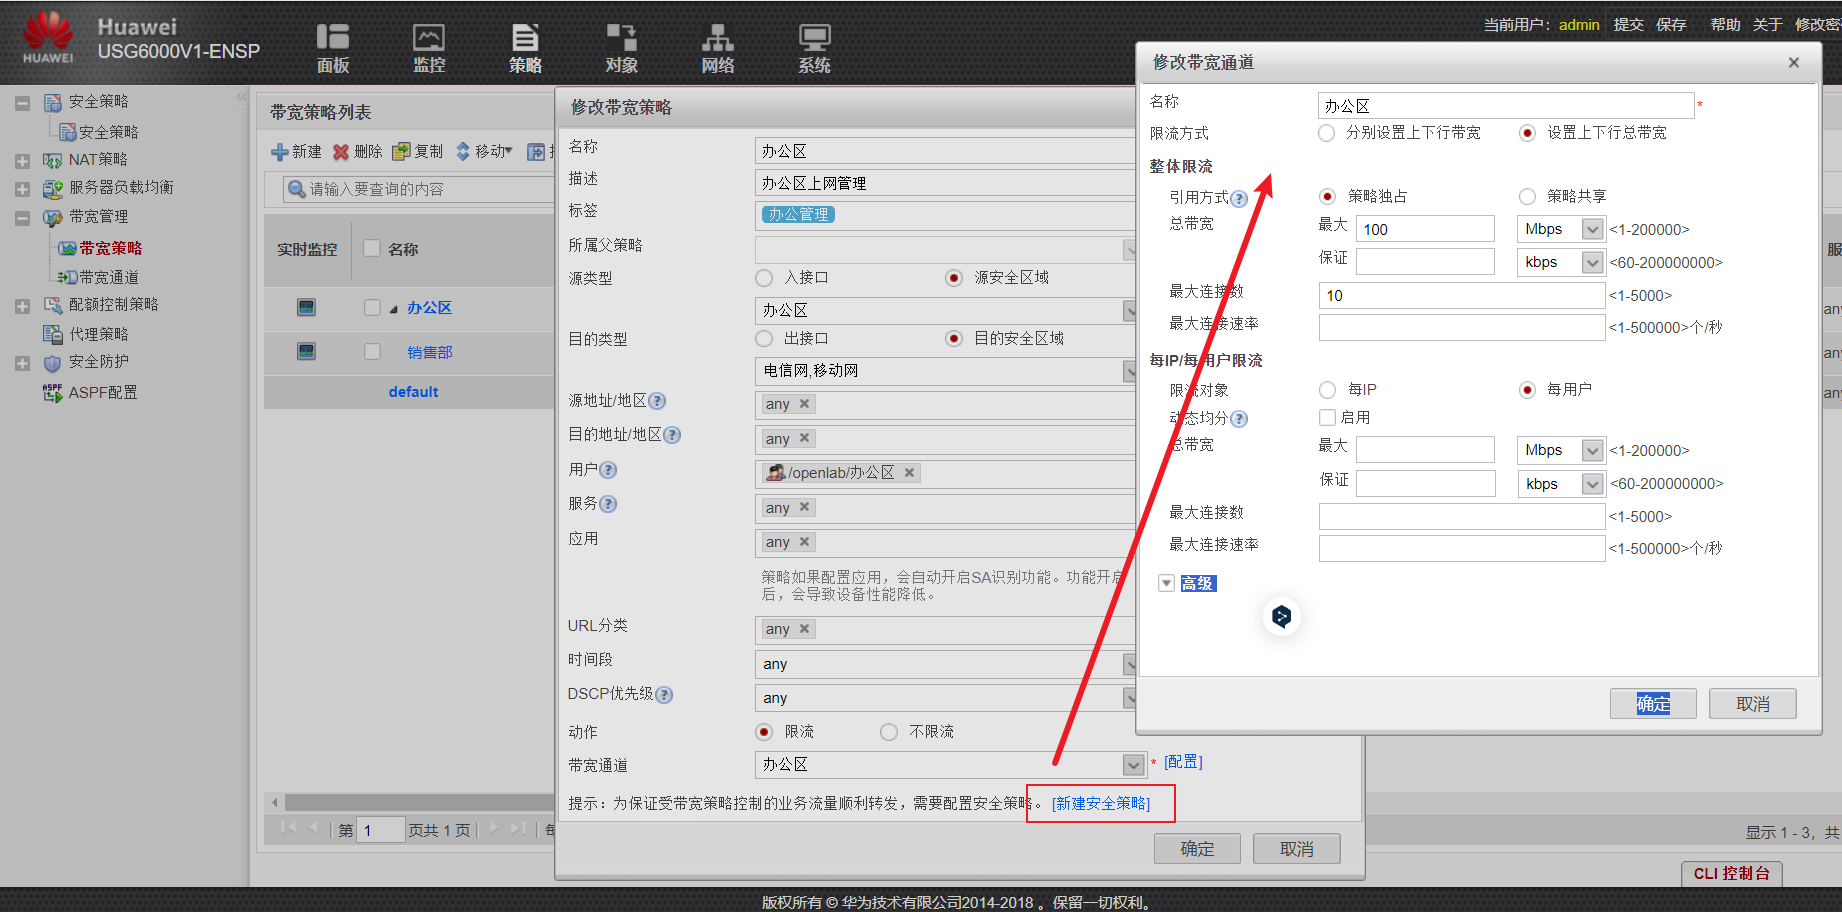
Task: Open 带宽通道 in the sidebar tree
Action: [x=108, y=277]
